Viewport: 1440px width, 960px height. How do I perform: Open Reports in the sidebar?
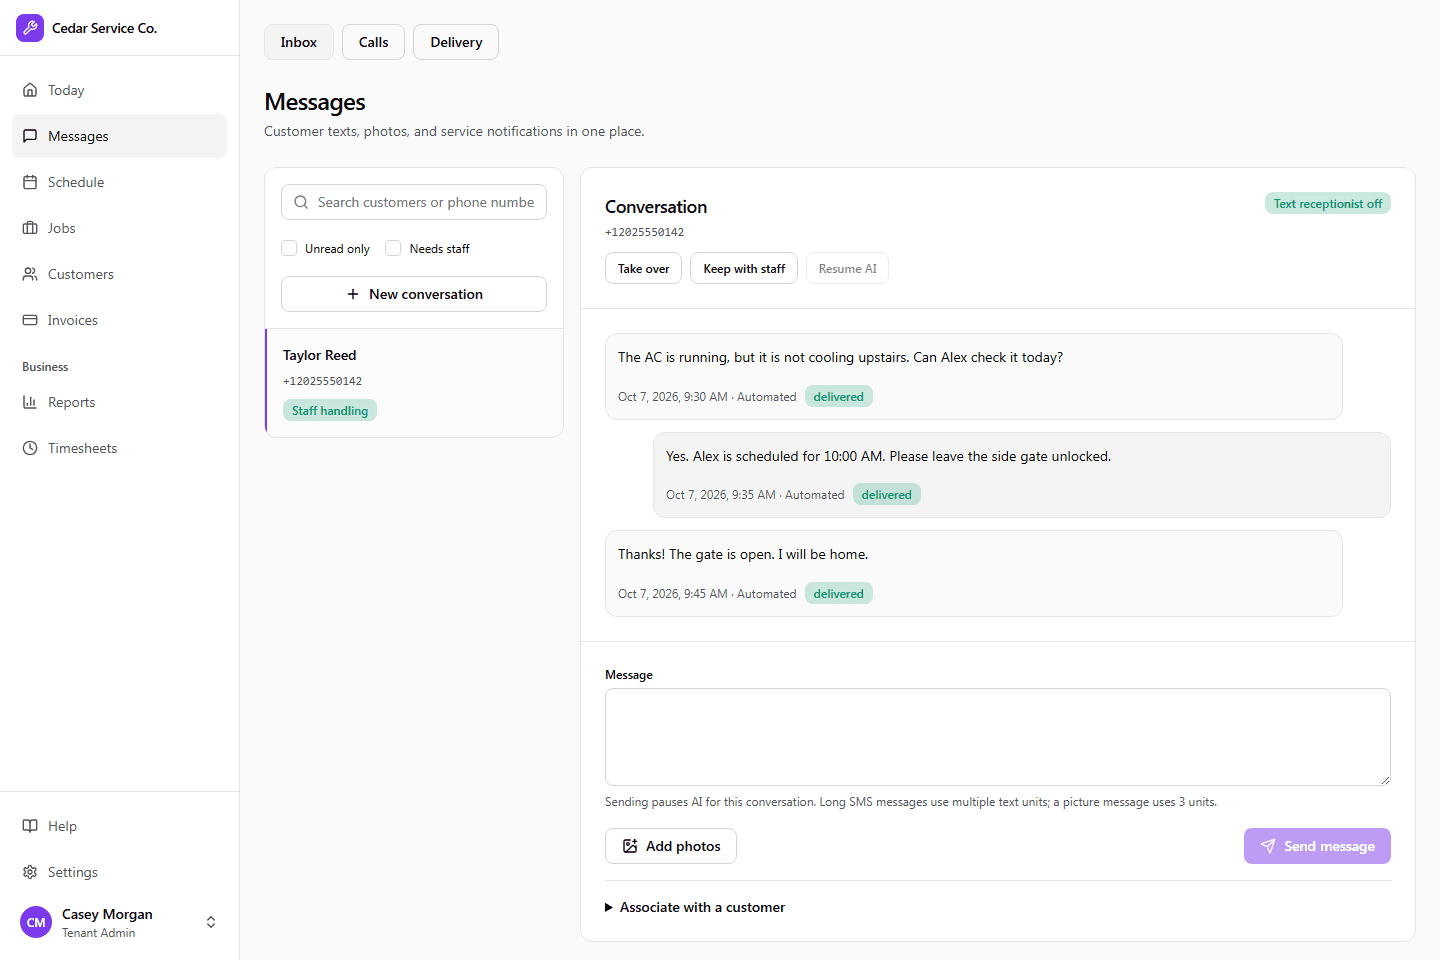tap(119, 402)
